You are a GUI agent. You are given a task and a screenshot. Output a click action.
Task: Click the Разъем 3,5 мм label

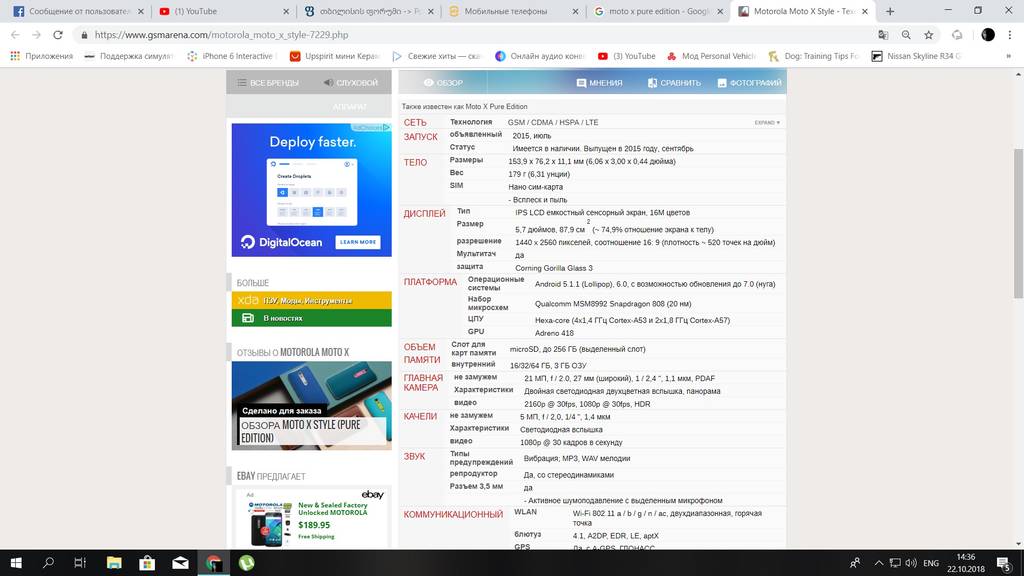pyautogui.click(x=476, y=487)
